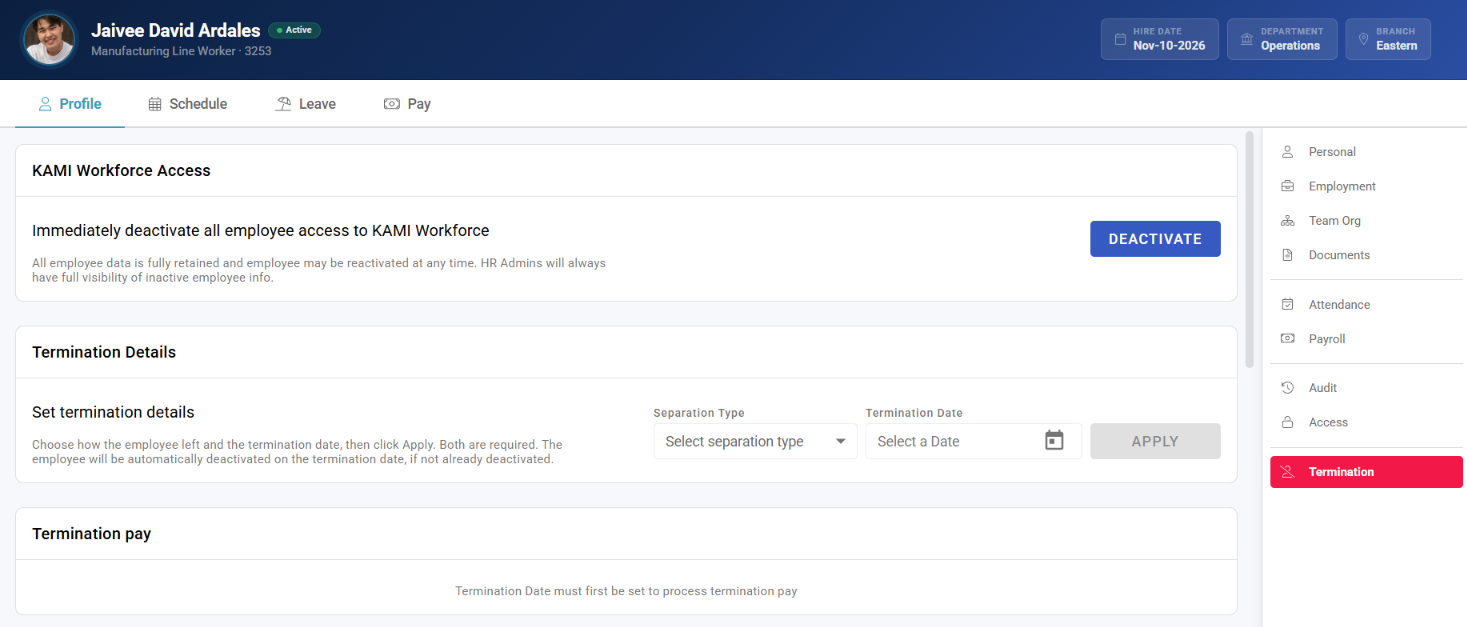The width and height of the screenshot is (1467, 627).
Task: Go to the Pay tab
Action: pos(407,104)
